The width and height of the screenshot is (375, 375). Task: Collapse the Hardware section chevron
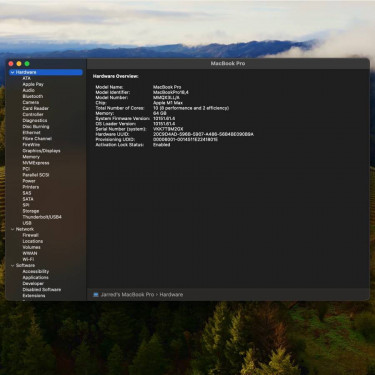click(x=12, y=72)
